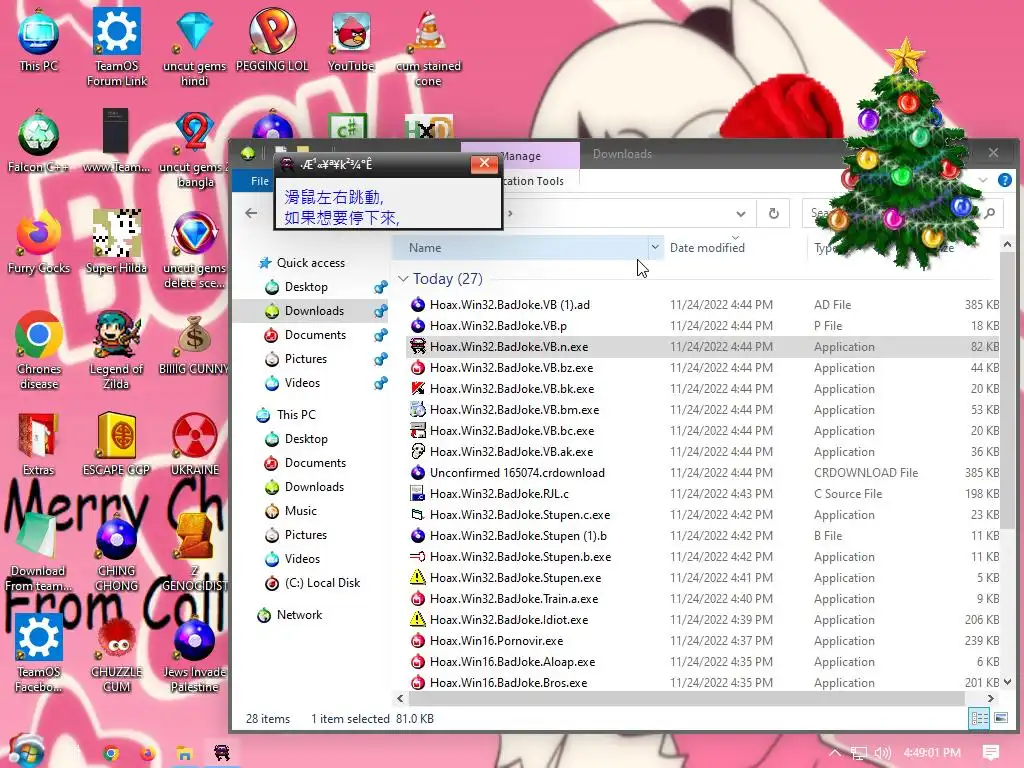This screenshot has height=768, width=1024.
Task: Select Music under This PC
Action: click(x=300, y=511)
